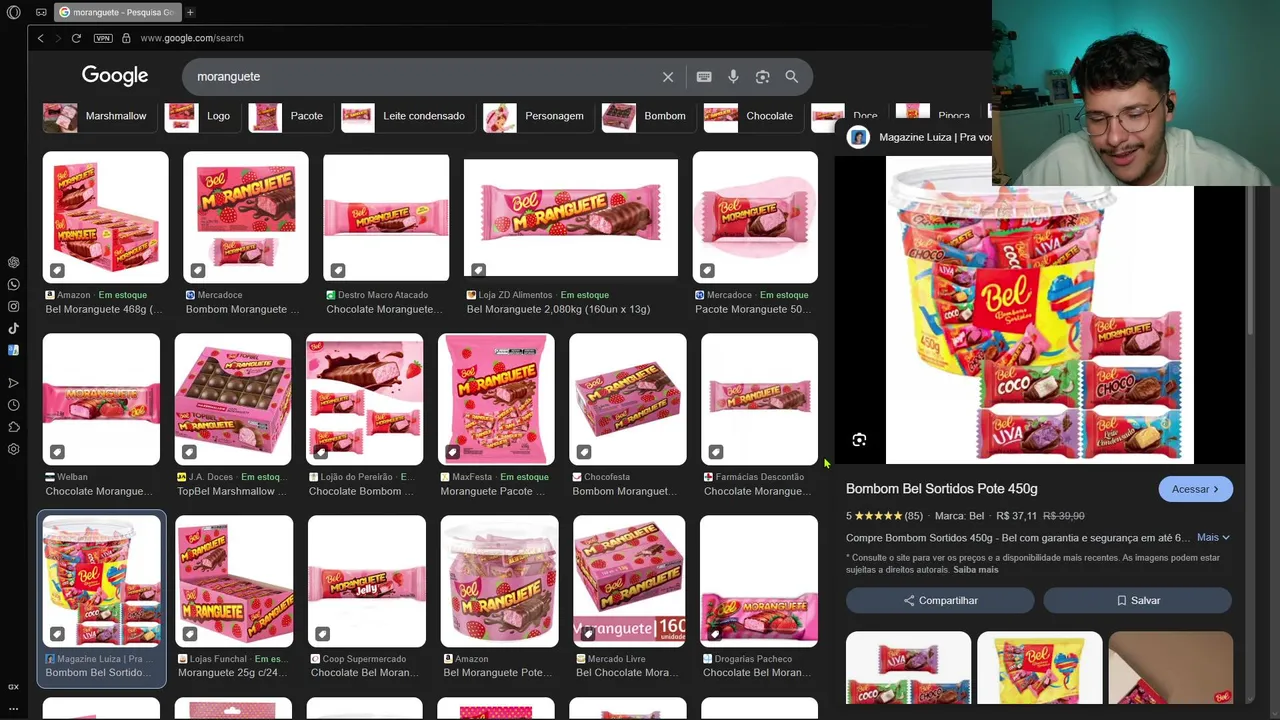Open ChatGPT in Opera sidebar
The height and width of the screenshot is (720, 1280).
pos(14,262)
